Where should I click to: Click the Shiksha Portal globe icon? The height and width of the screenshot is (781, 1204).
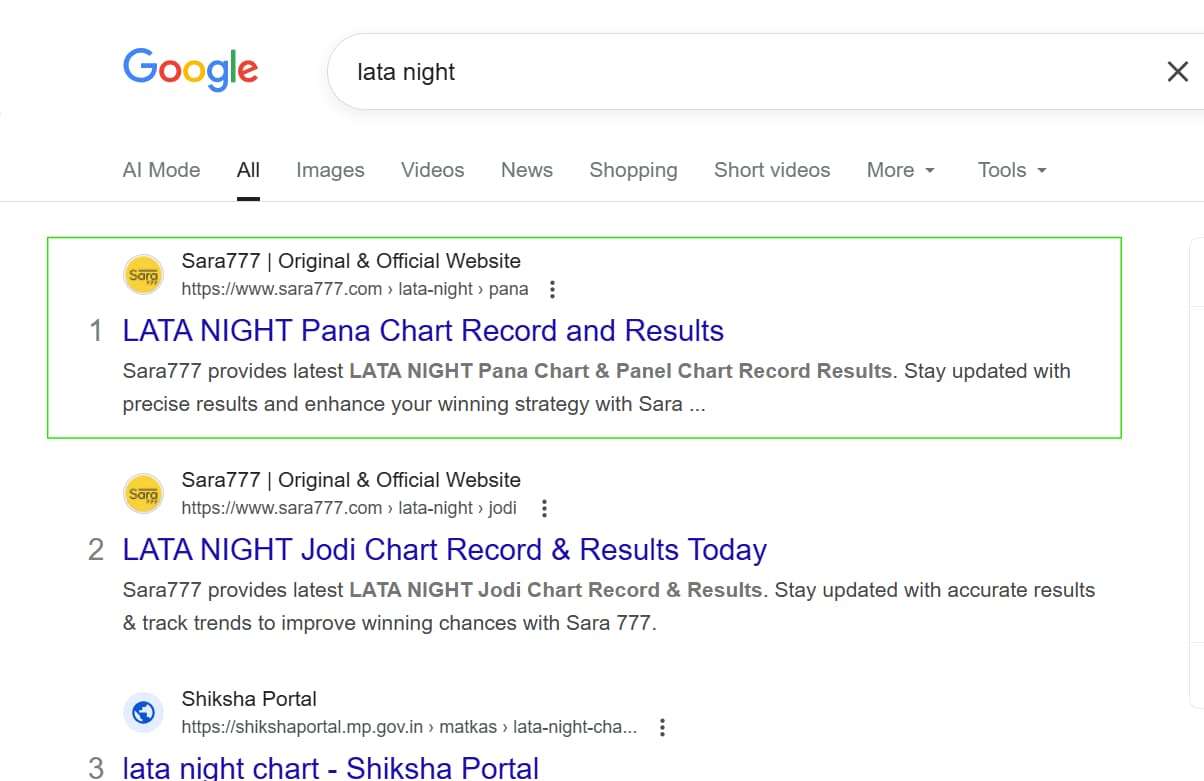(x=143, y=713)
